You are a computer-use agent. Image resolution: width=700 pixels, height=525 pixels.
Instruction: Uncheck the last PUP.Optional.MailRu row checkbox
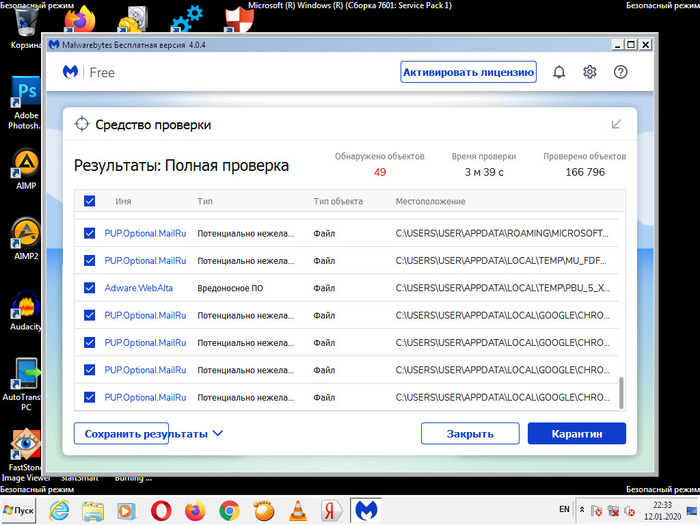coord(89,397)
